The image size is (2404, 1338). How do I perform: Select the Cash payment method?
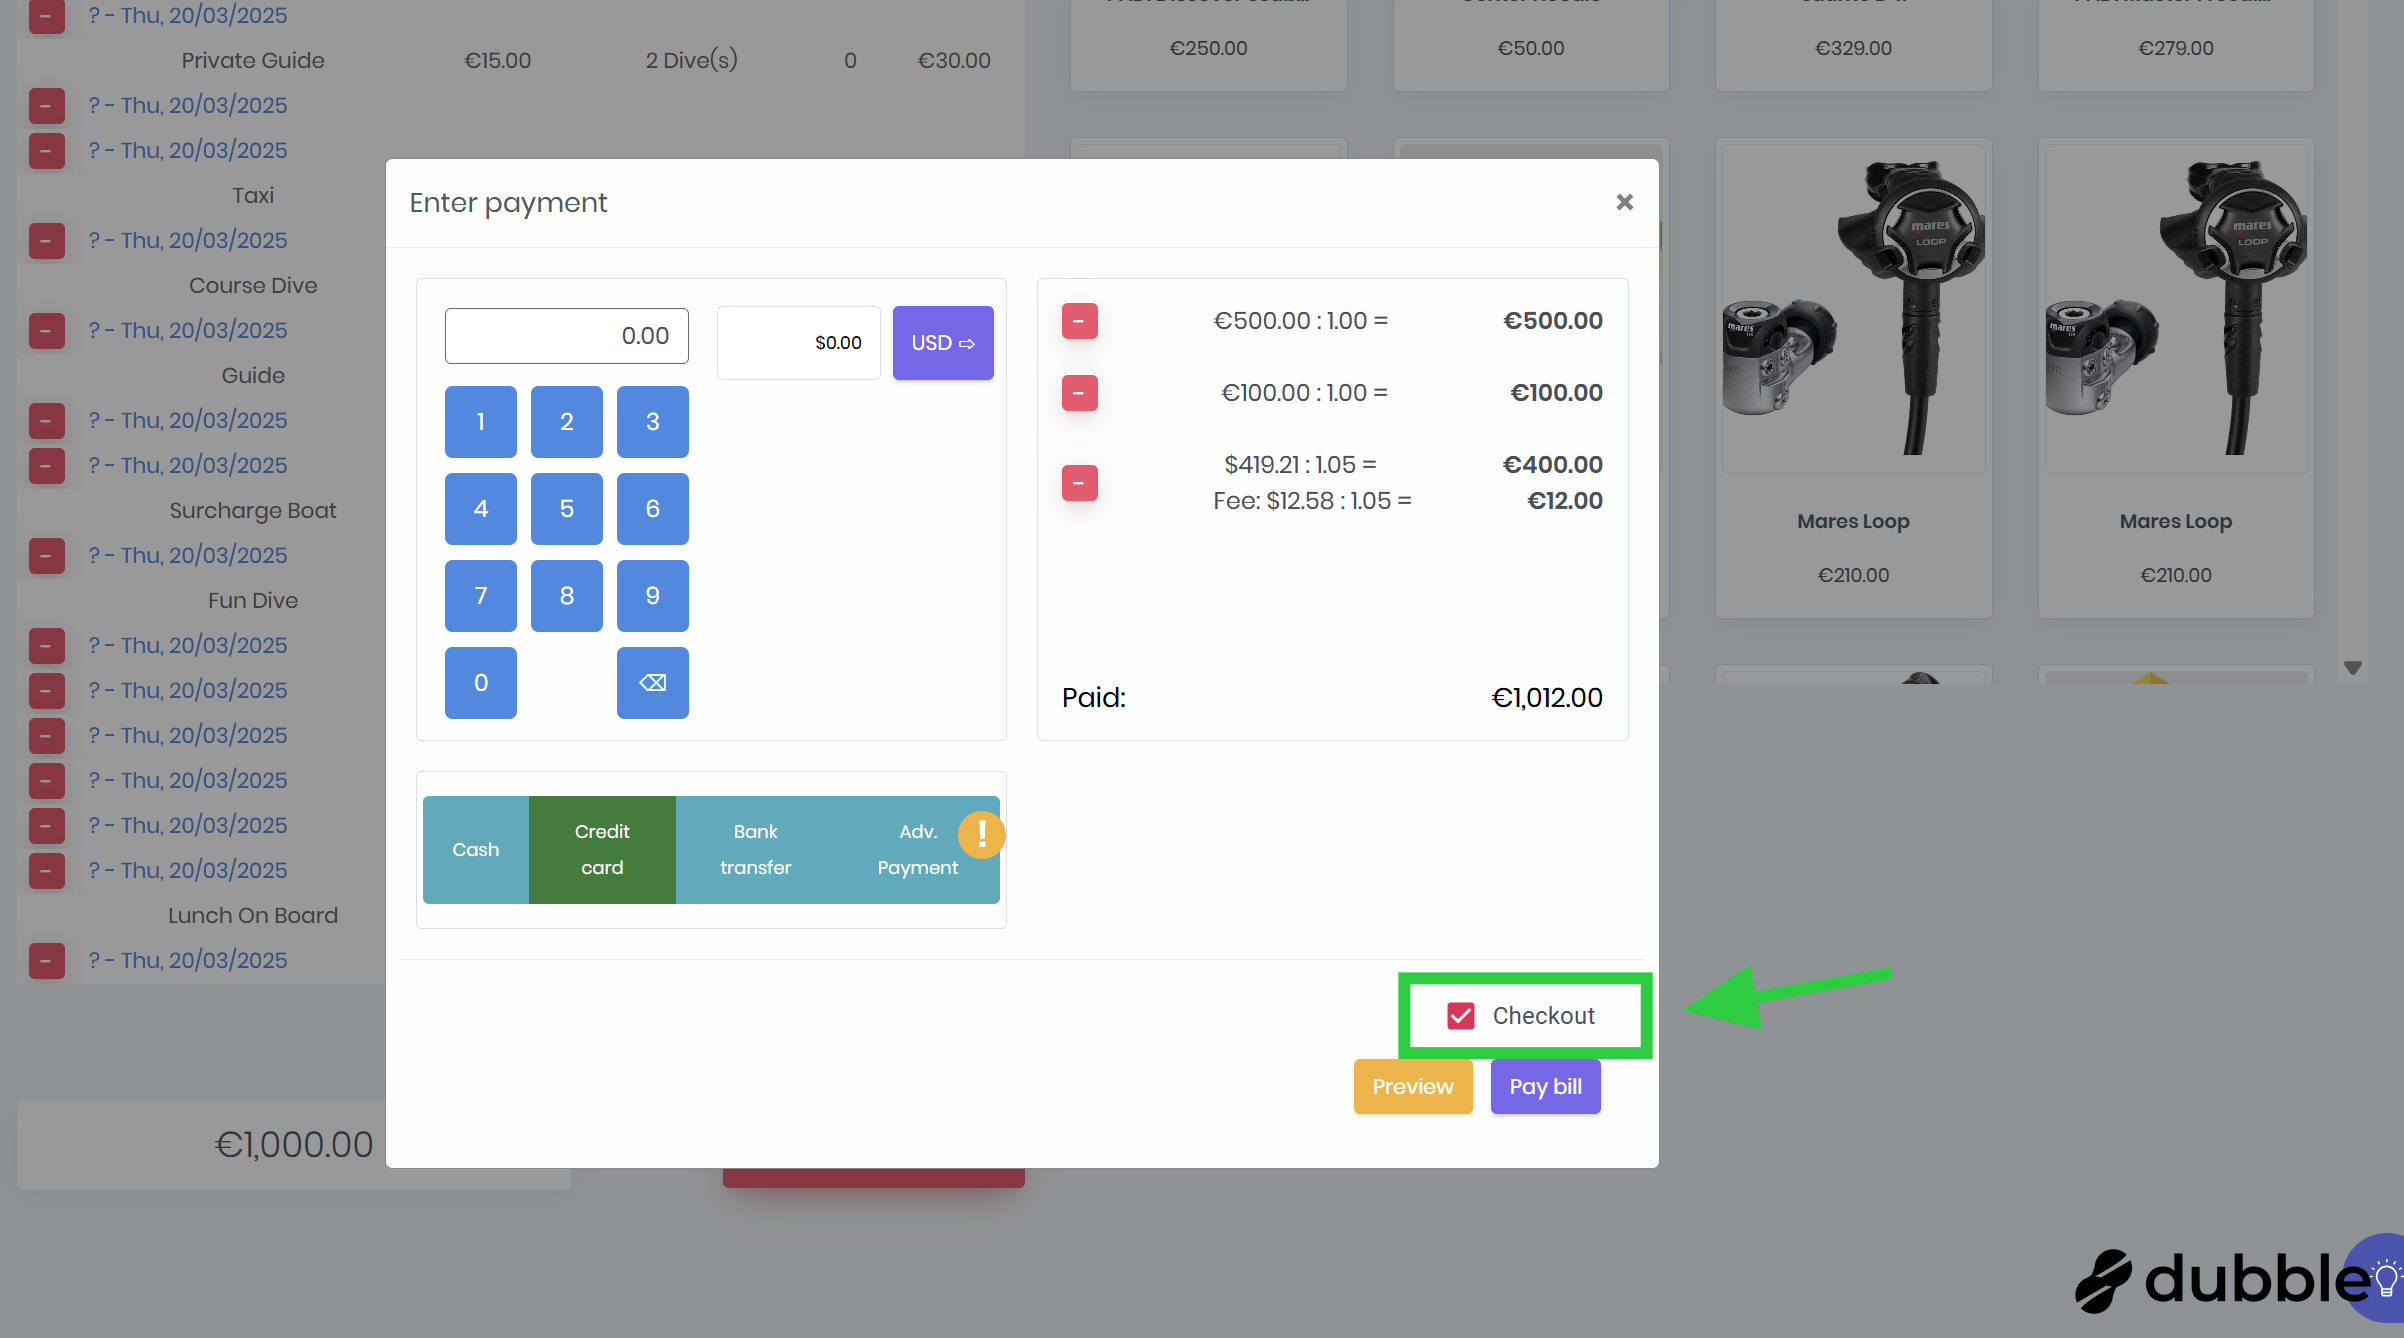coord(475,850)
